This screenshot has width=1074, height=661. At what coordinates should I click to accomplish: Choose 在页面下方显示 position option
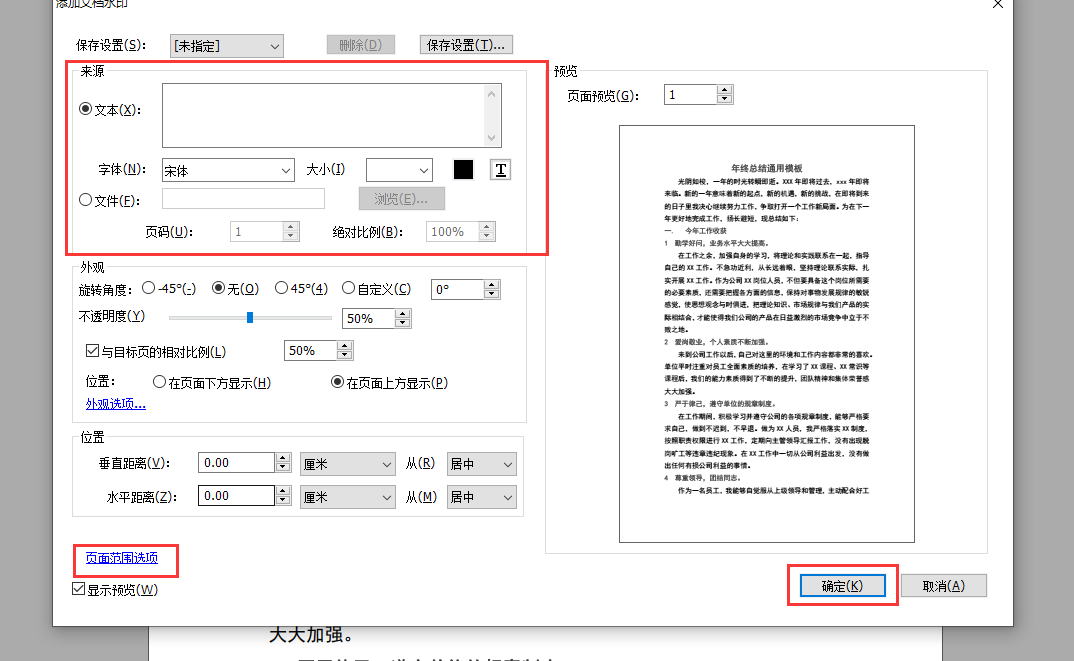(x=159, y=381)
